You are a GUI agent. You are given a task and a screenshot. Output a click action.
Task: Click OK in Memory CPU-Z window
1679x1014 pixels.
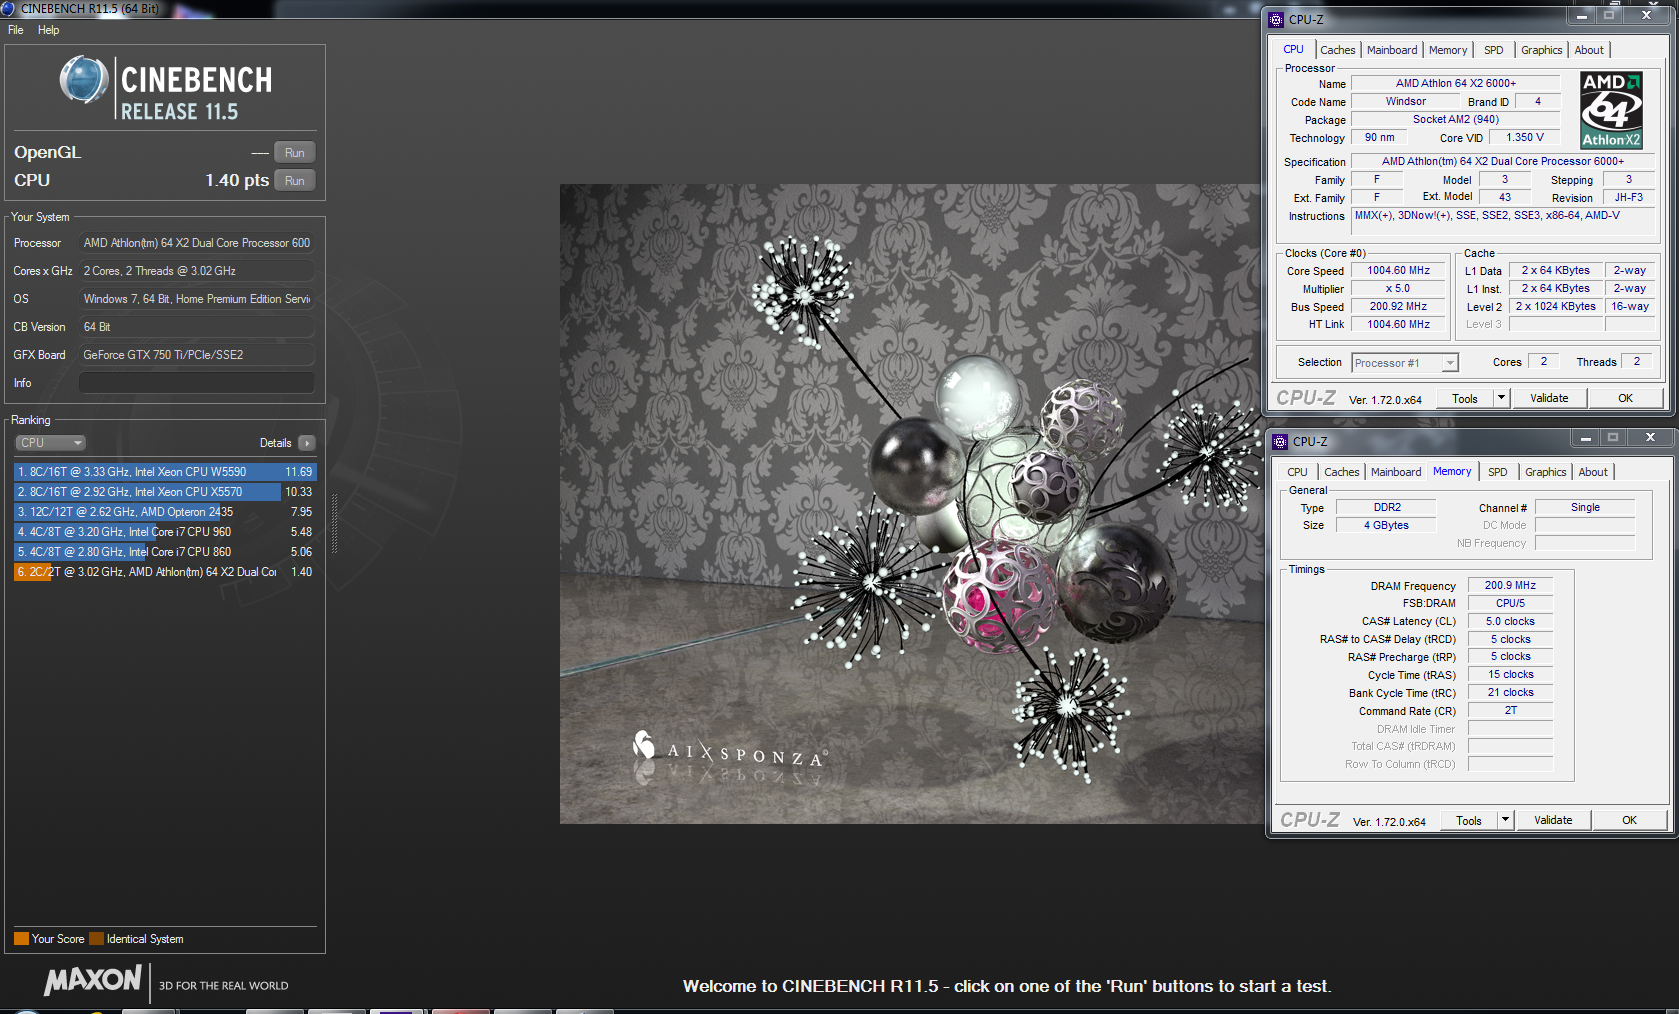(x=1630, y=820)
